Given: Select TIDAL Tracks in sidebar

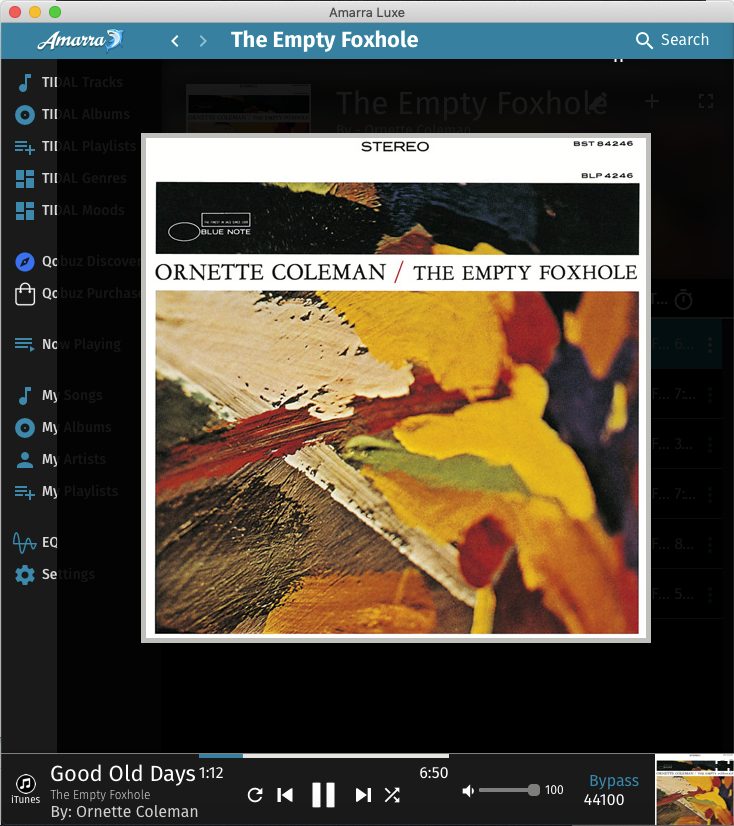Looking at the screenshot, I should (82, 82).
